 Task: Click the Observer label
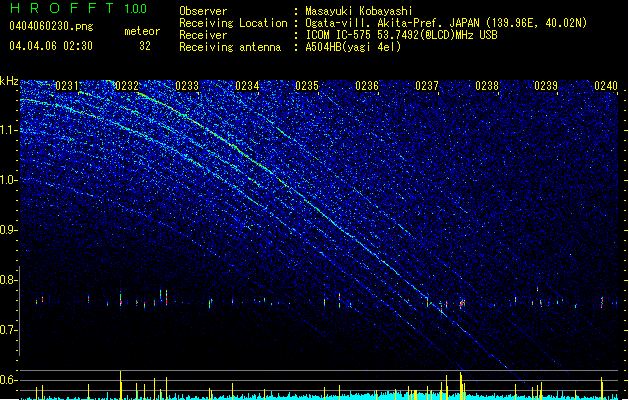203,11
